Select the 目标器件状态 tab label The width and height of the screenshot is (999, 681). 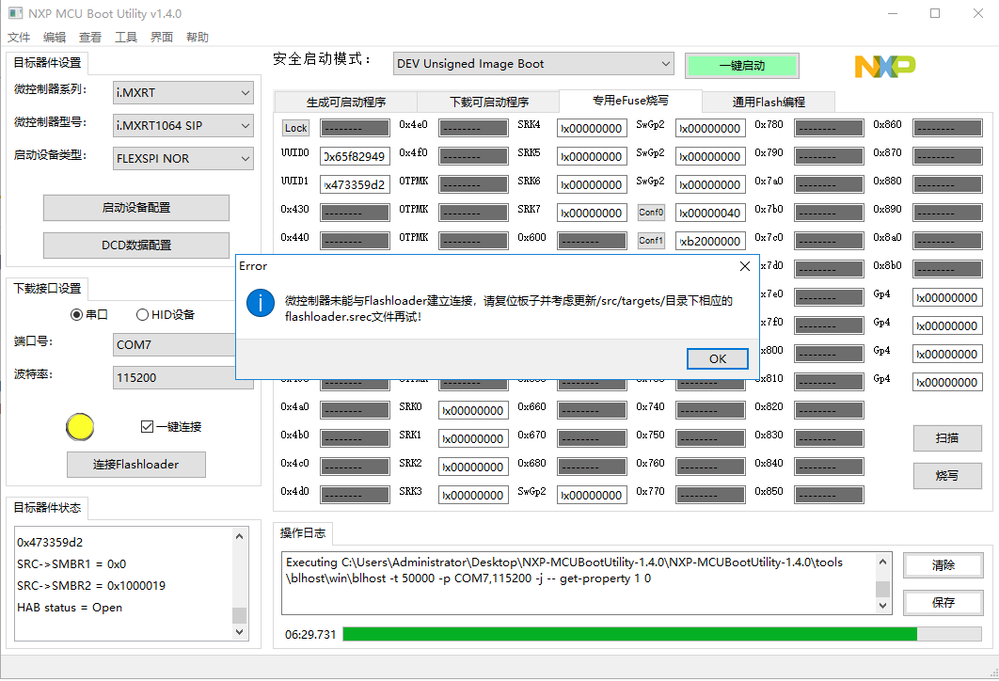point(48,508)
